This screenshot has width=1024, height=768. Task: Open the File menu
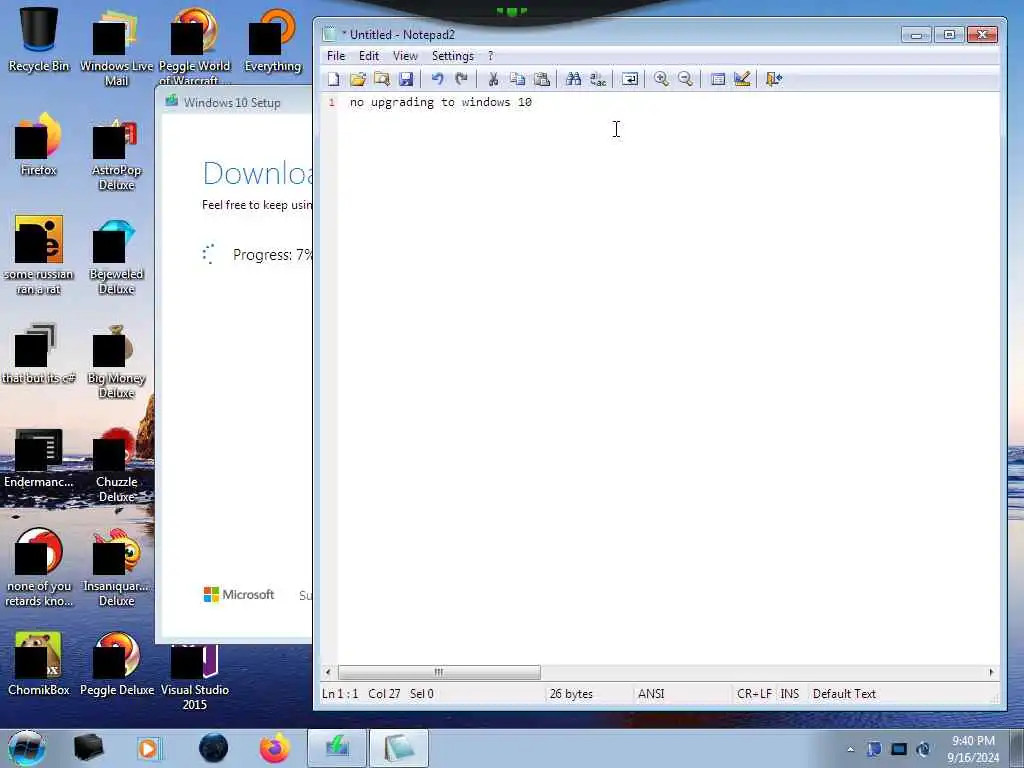click(x=336, y=56)
